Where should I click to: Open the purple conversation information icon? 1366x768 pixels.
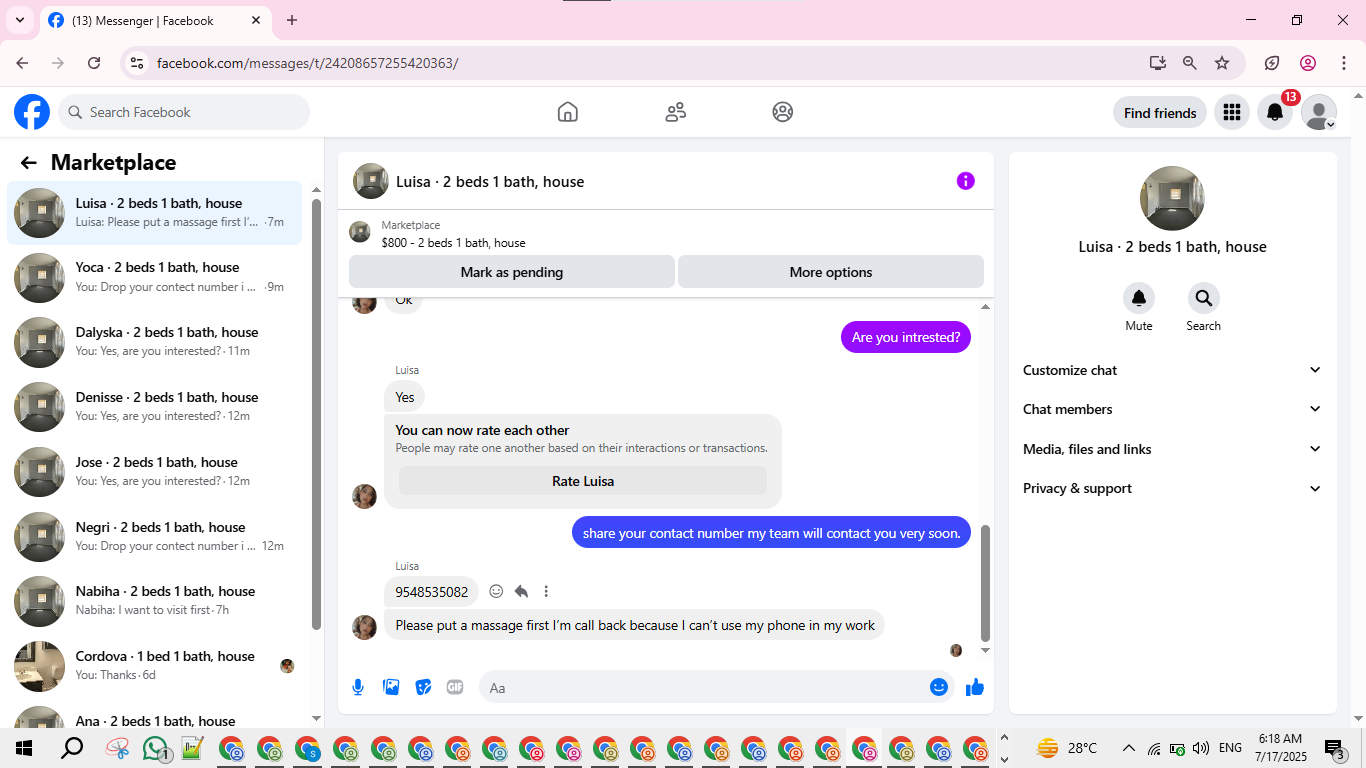point(965,181)
